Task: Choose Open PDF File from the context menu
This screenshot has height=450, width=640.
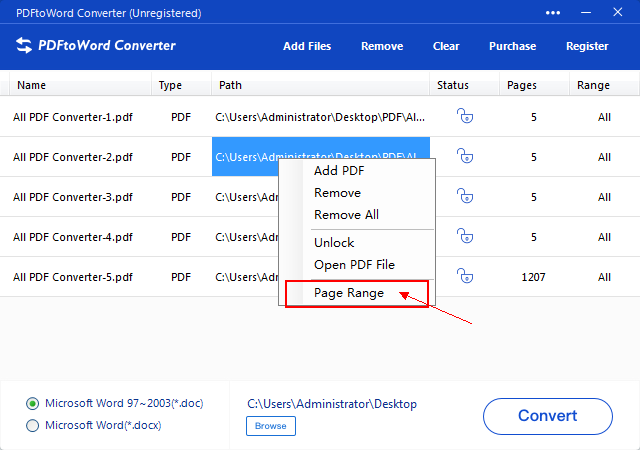Action: coord(354,265)
